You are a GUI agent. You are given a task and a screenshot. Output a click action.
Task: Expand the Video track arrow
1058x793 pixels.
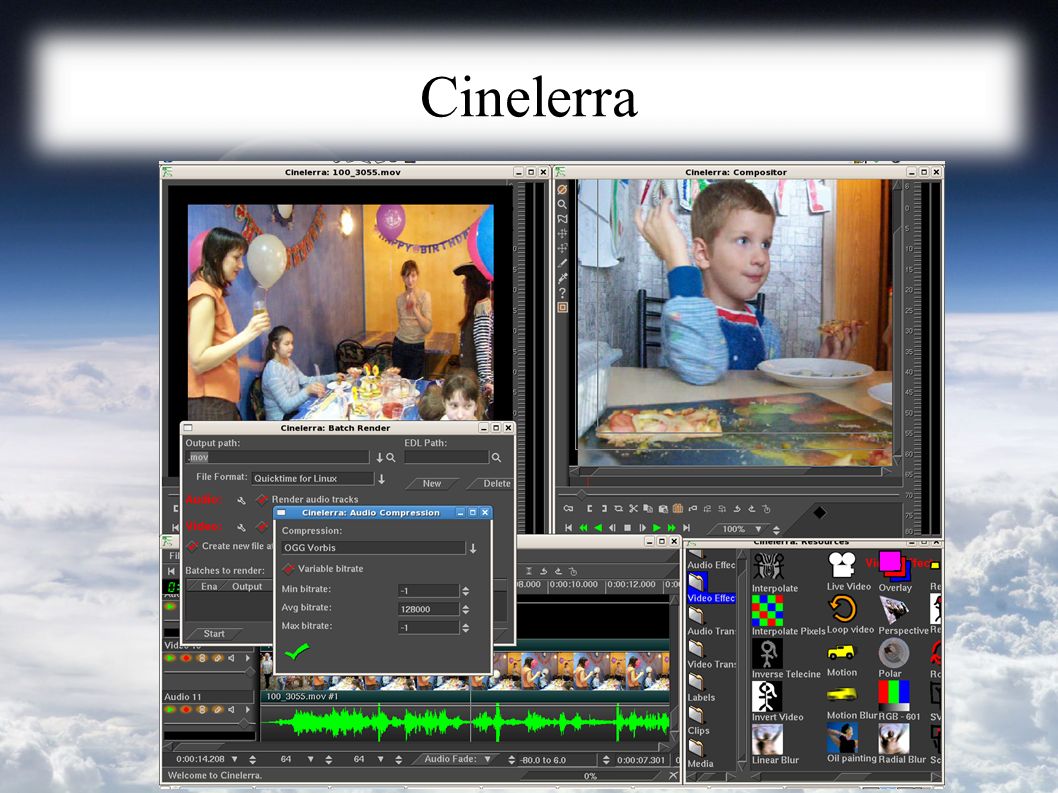pyautogui.click(x=248, y=658)
